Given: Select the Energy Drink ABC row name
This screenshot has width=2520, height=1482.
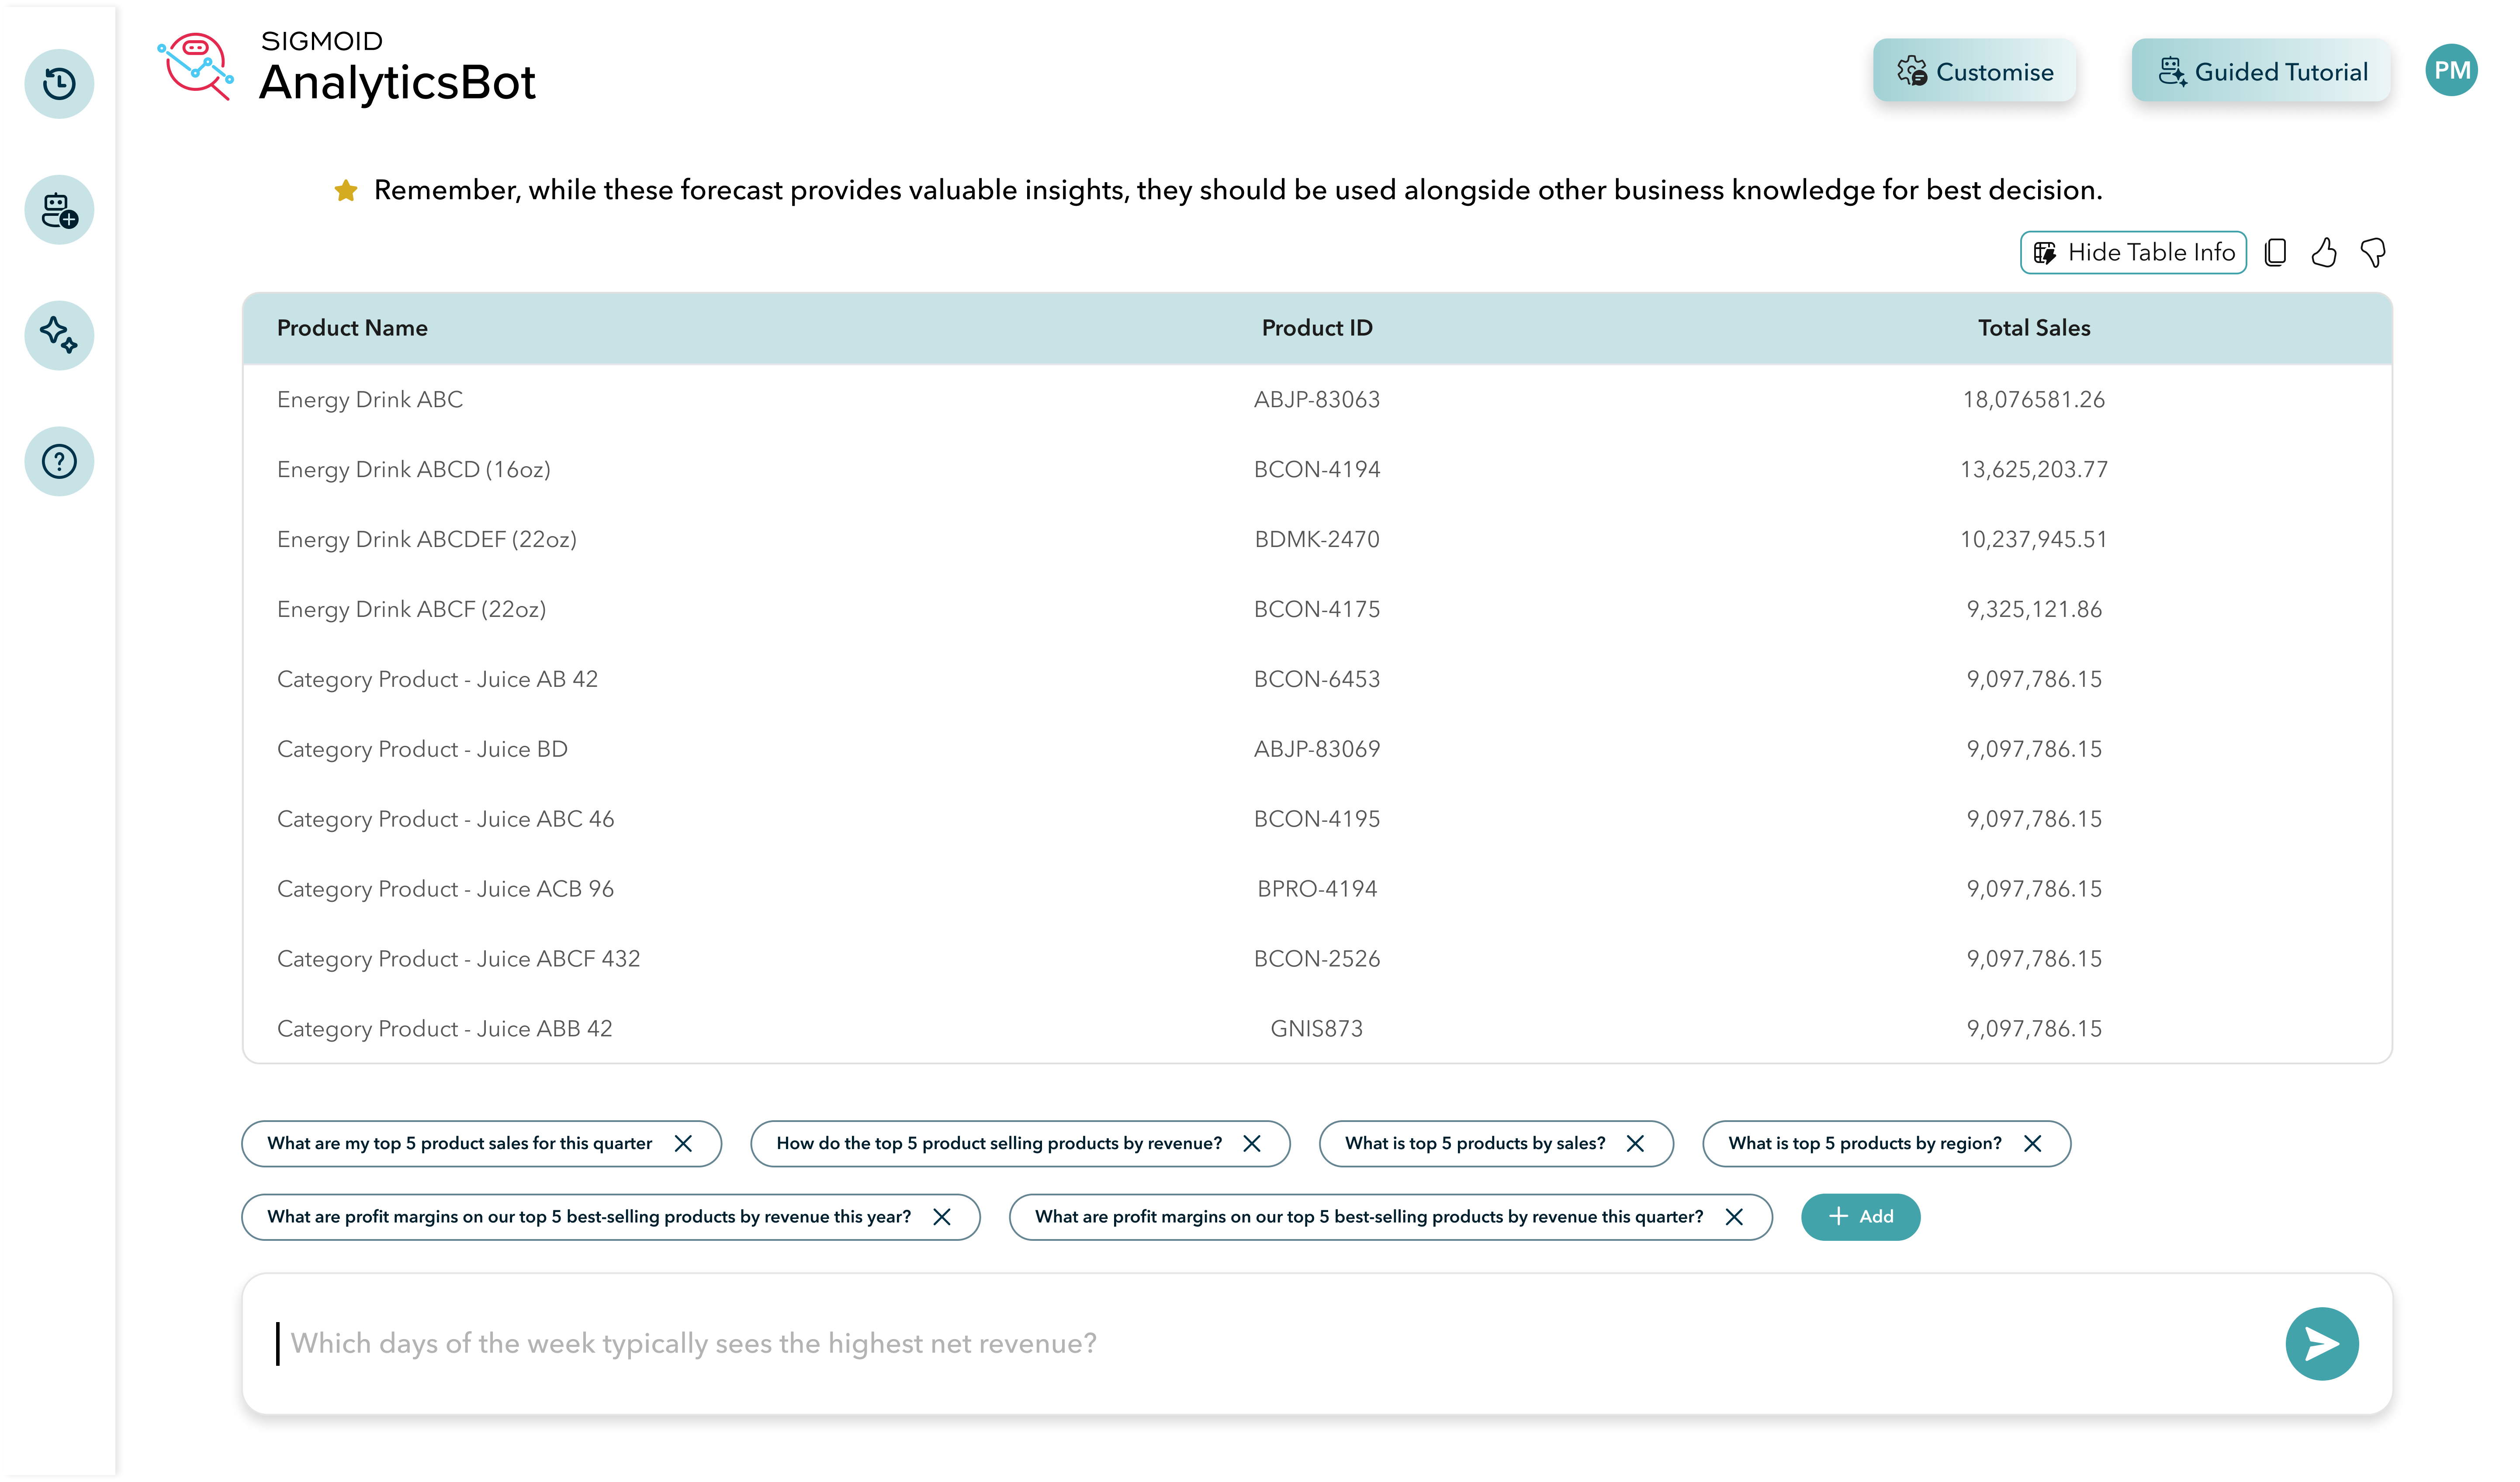Looking at the screenshot, I should tap(370, 400).
